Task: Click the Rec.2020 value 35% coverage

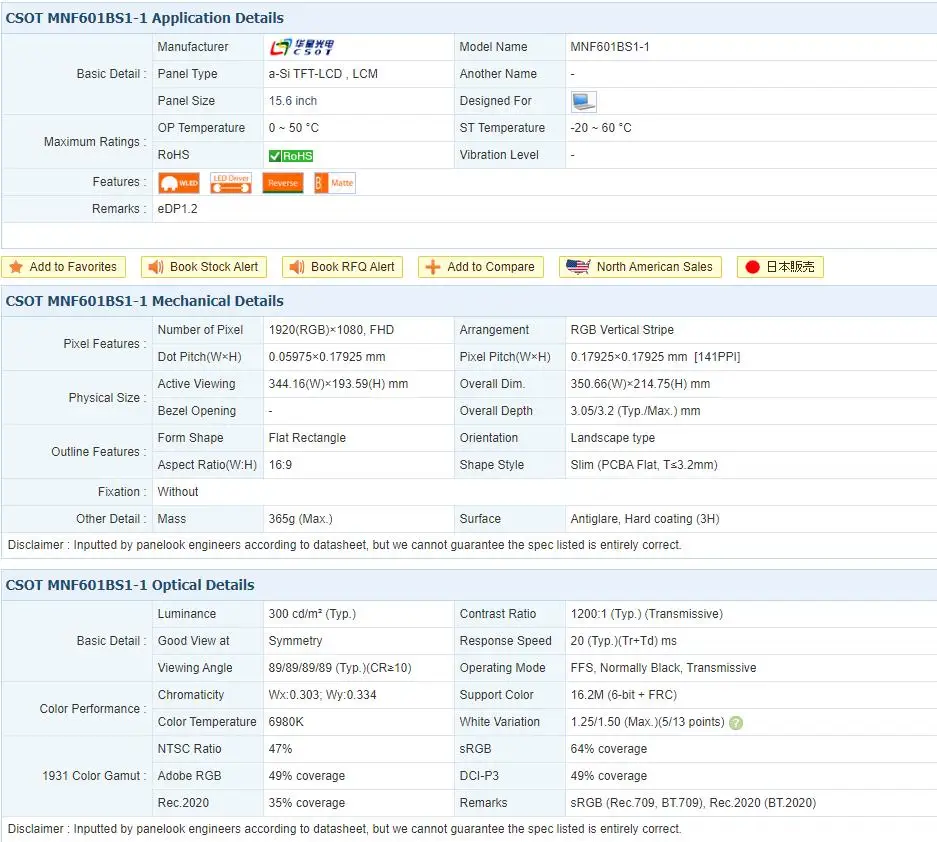Action: [x=307, y=803]
